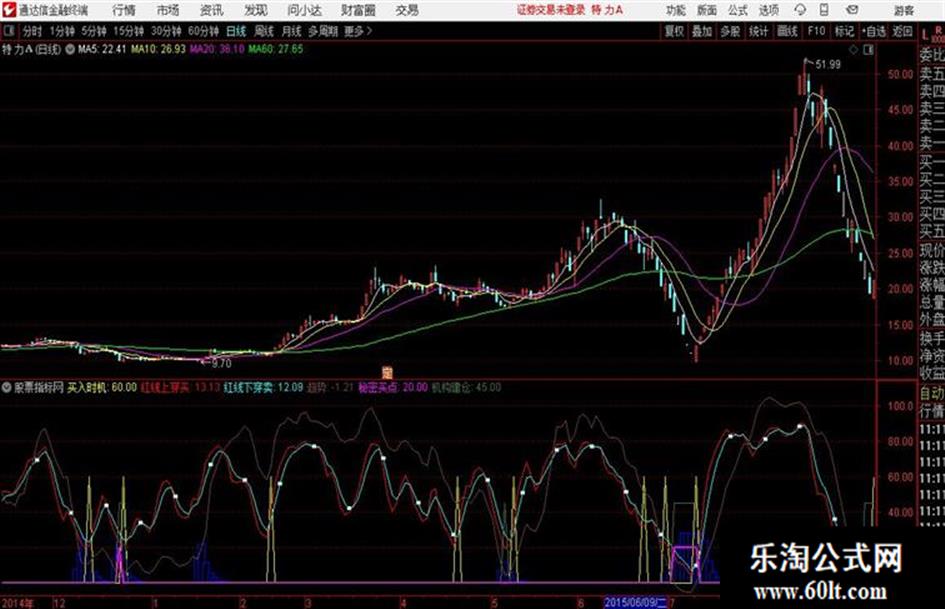This screenshot has width=945, height=609.
Task: Open the mobile phone icon
Action: [x=824, y=10]
